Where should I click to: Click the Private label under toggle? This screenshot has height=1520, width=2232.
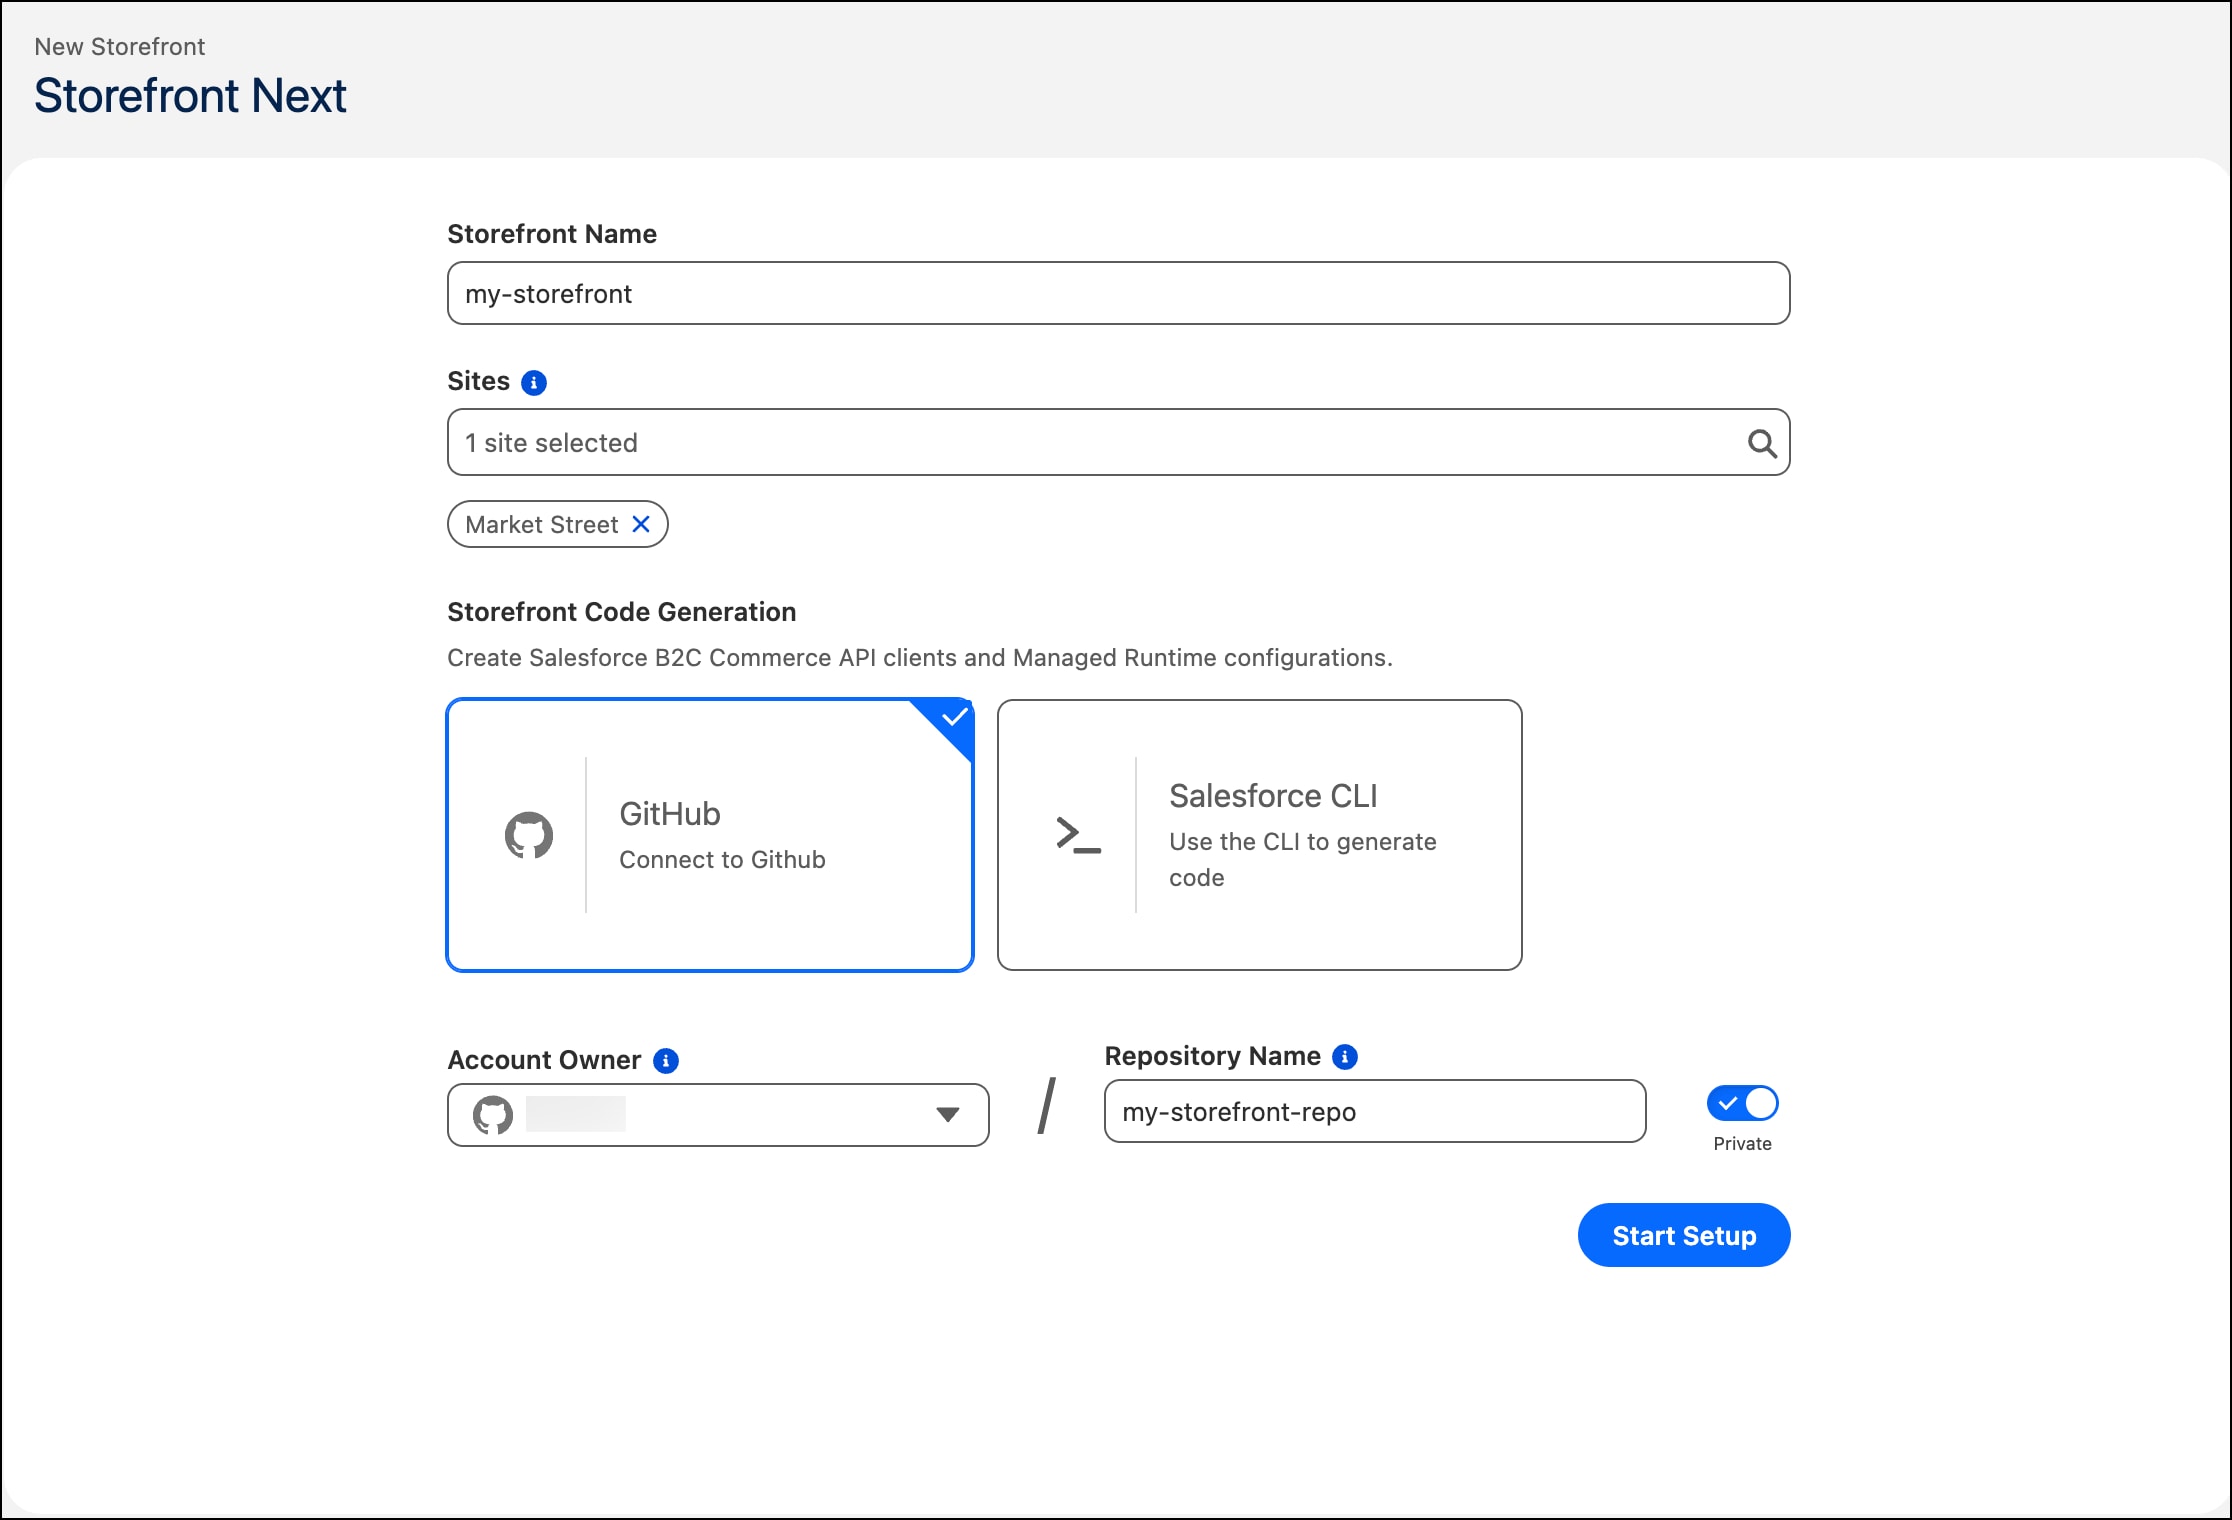(1742, 1144)
